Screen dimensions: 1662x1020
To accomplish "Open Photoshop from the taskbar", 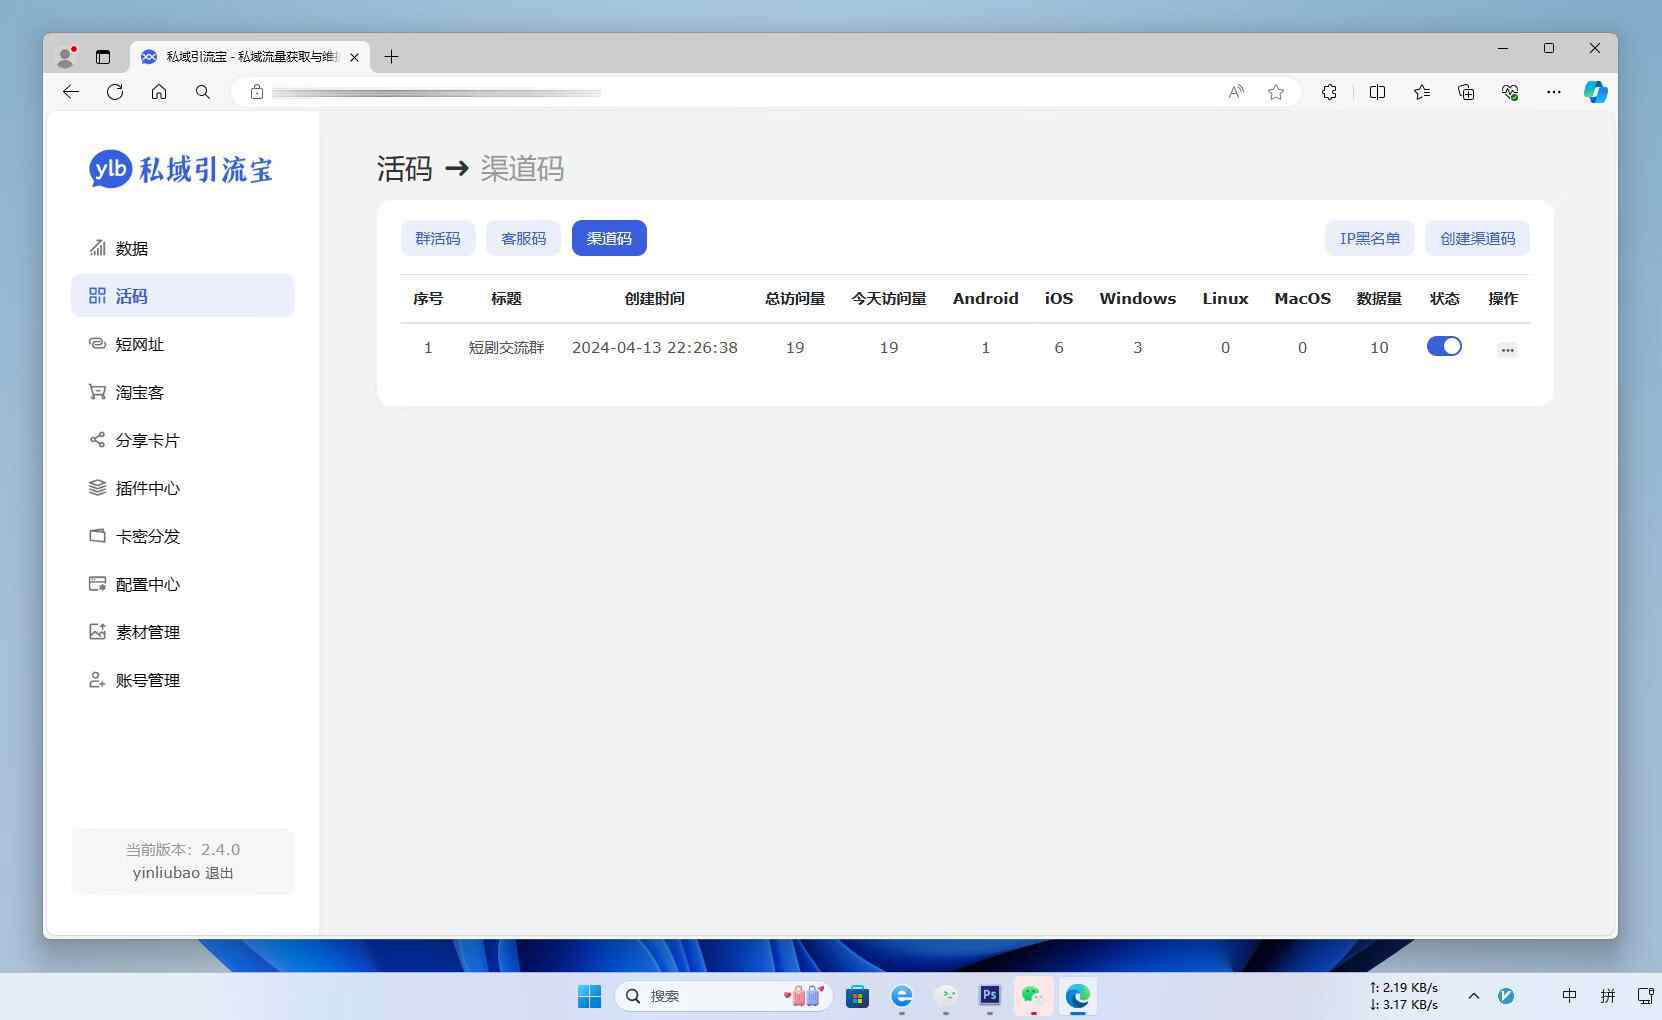I will pyautogui.click(x=989, y=996).
